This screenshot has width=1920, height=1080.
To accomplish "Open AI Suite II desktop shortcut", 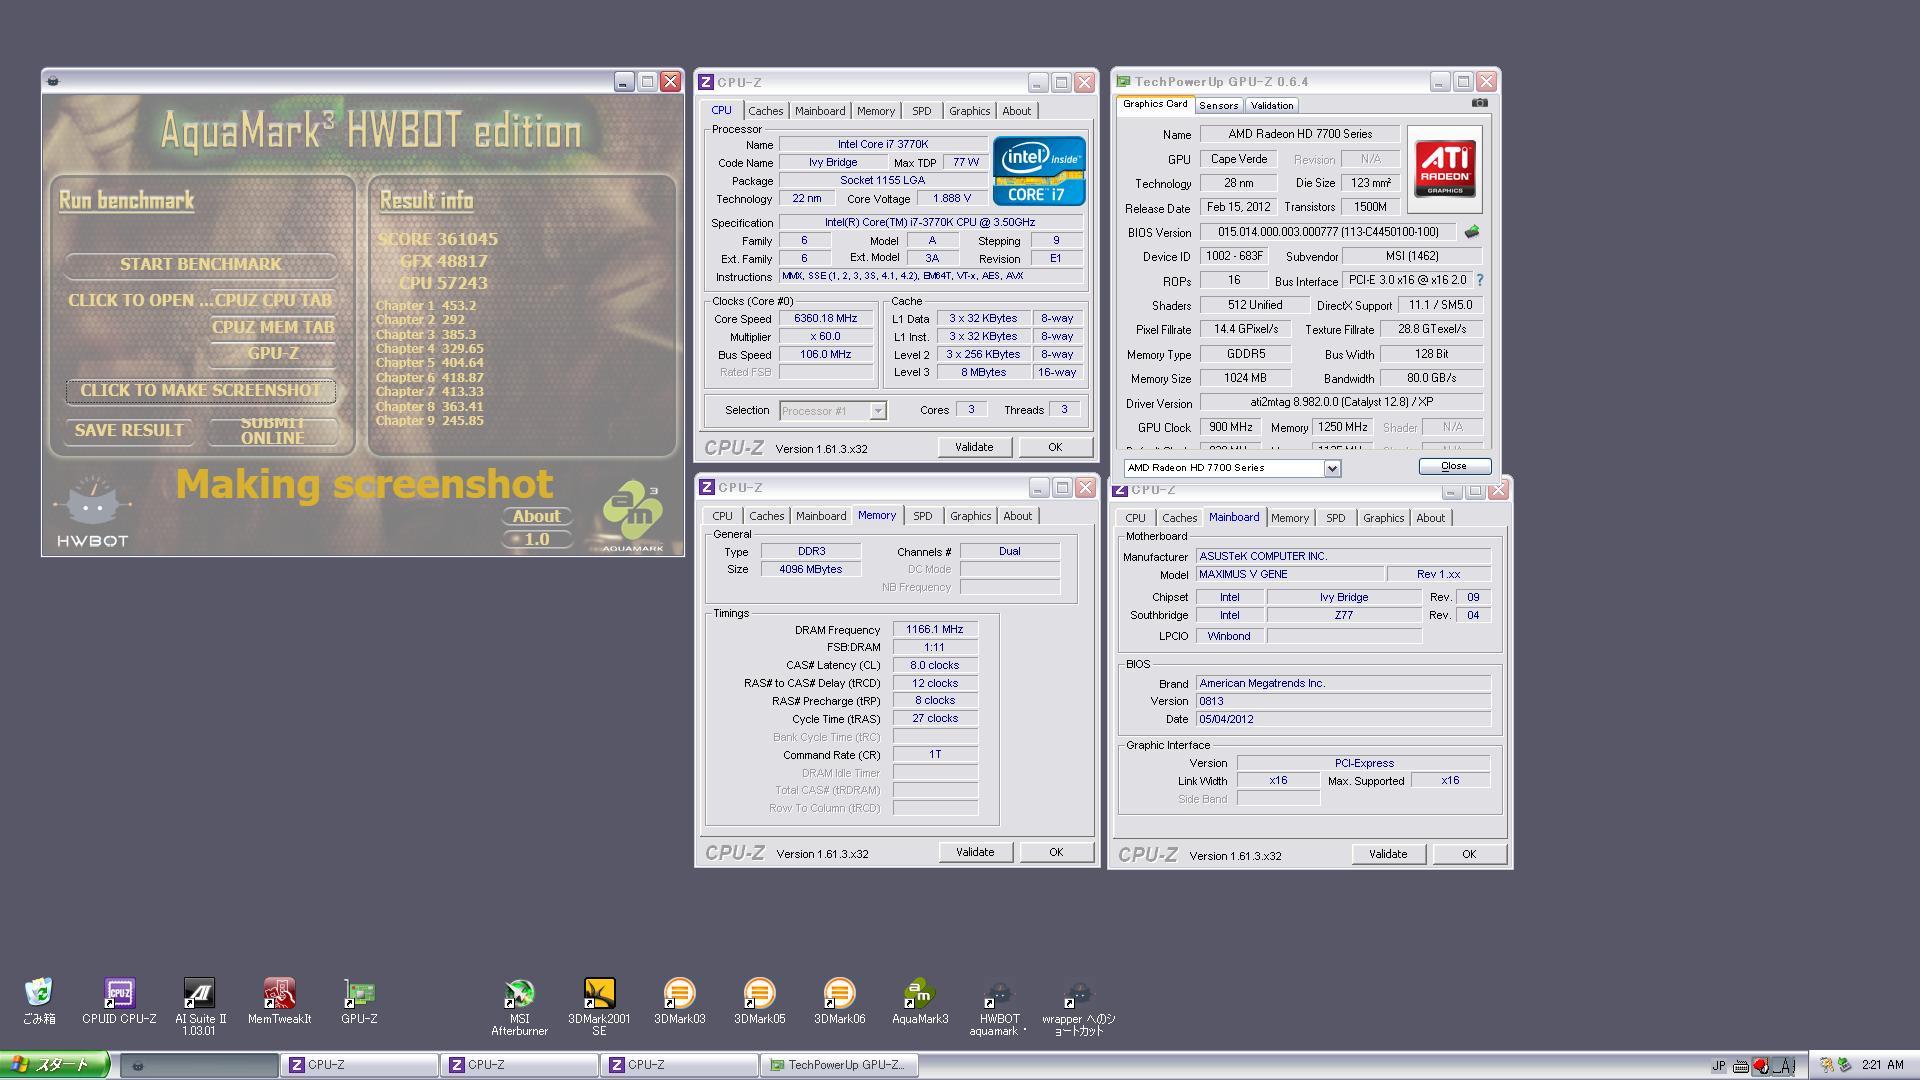I will tap(200, 1006).
